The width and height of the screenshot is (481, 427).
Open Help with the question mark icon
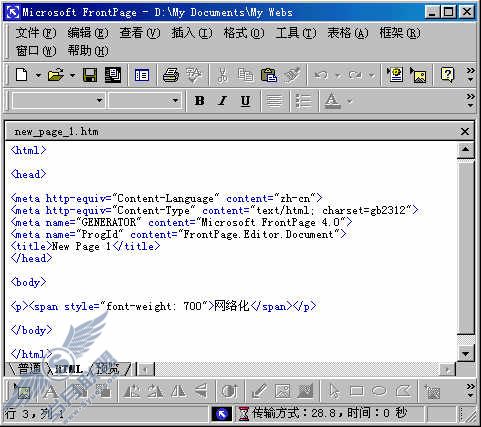pyautogui.click(x=447, y=75)
